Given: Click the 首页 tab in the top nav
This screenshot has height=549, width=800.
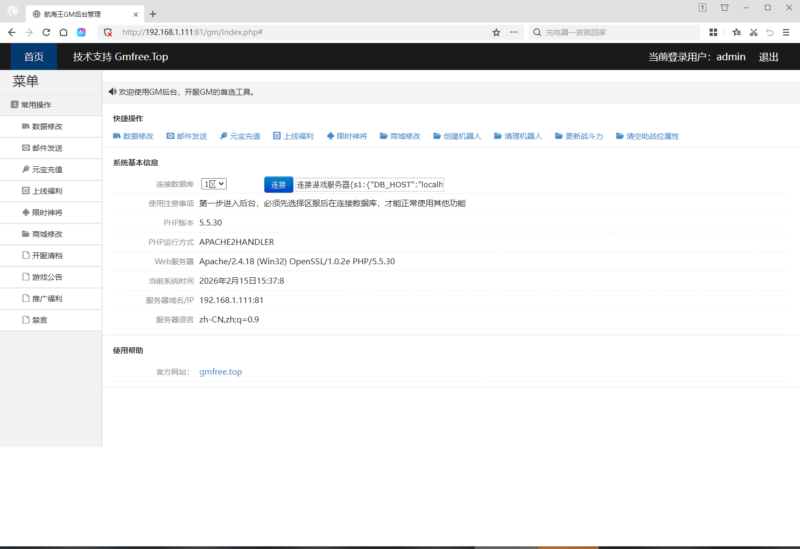Looking at the screenshot, I should coord(34,57).
